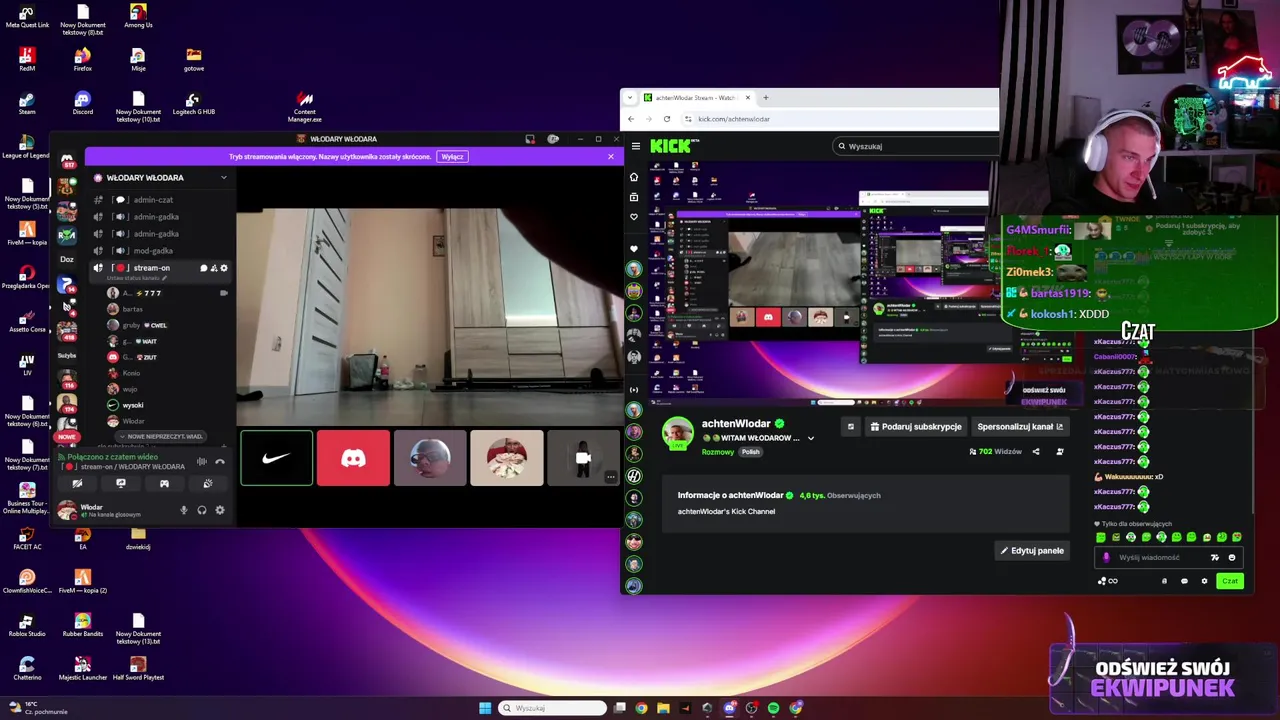
Task: Open the Rozmowy category link
Action: tap(717, 452)
